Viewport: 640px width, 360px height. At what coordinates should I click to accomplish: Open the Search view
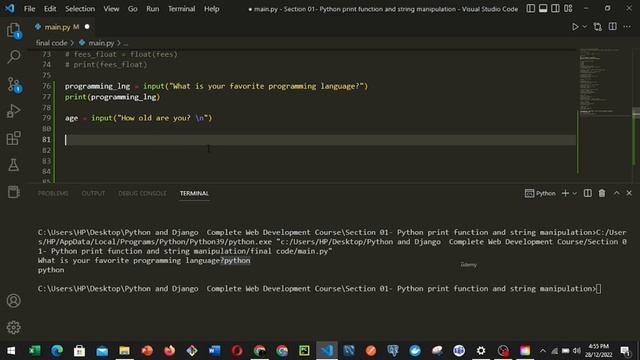(13, 57)
